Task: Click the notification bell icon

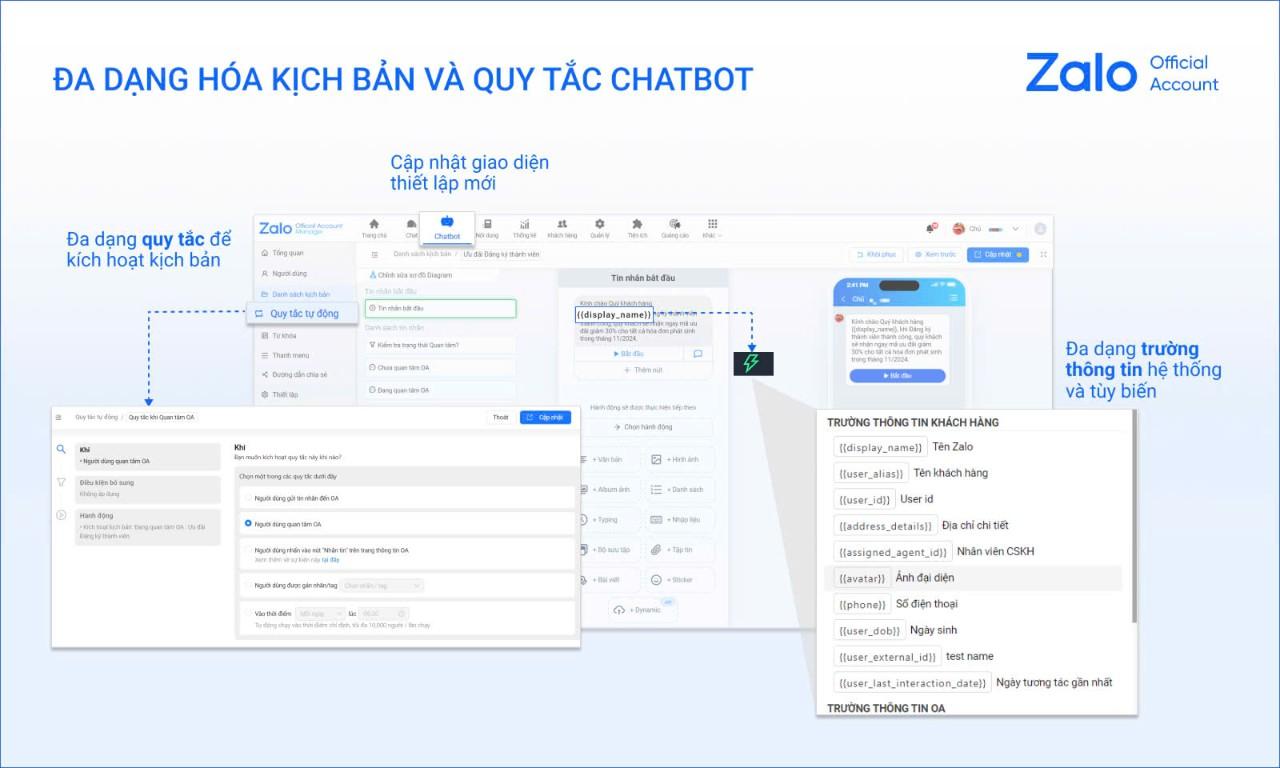Action: (930, 229)
